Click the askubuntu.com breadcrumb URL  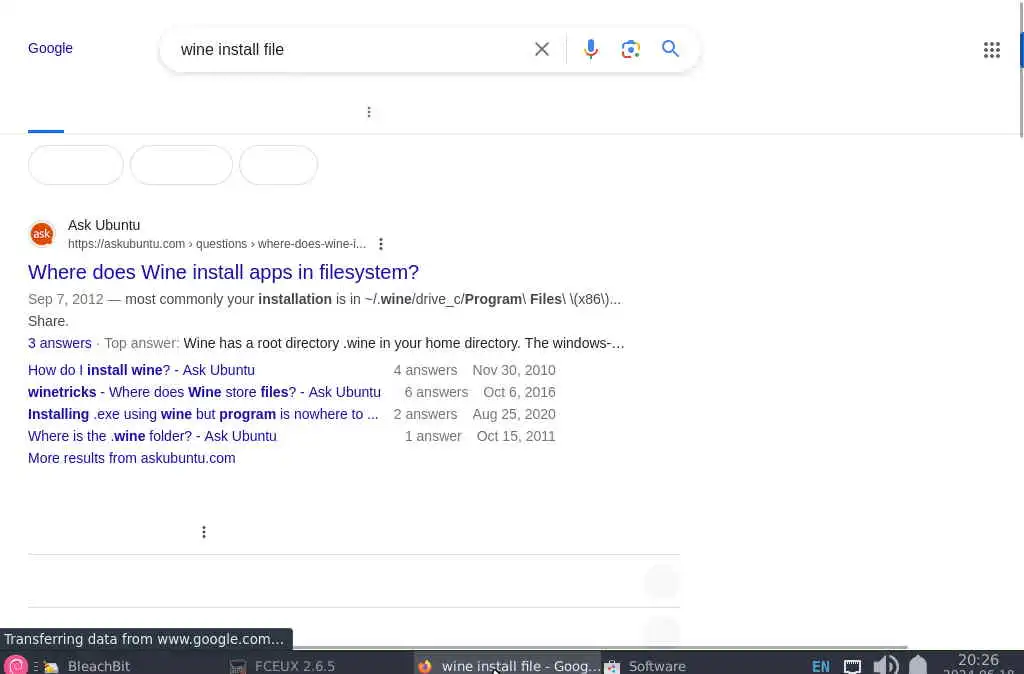[x=217, y=244]
